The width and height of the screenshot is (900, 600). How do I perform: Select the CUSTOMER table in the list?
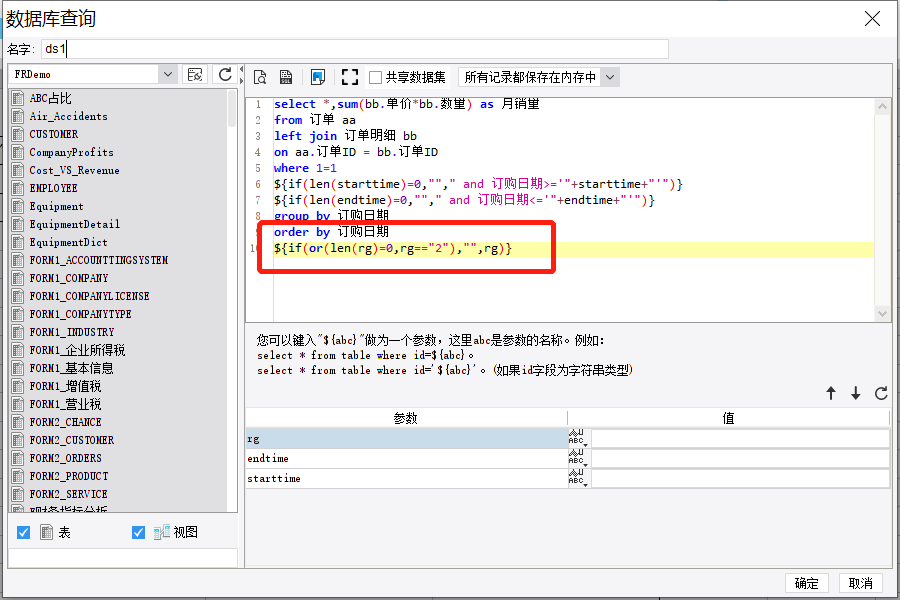(x=54, y=134)
